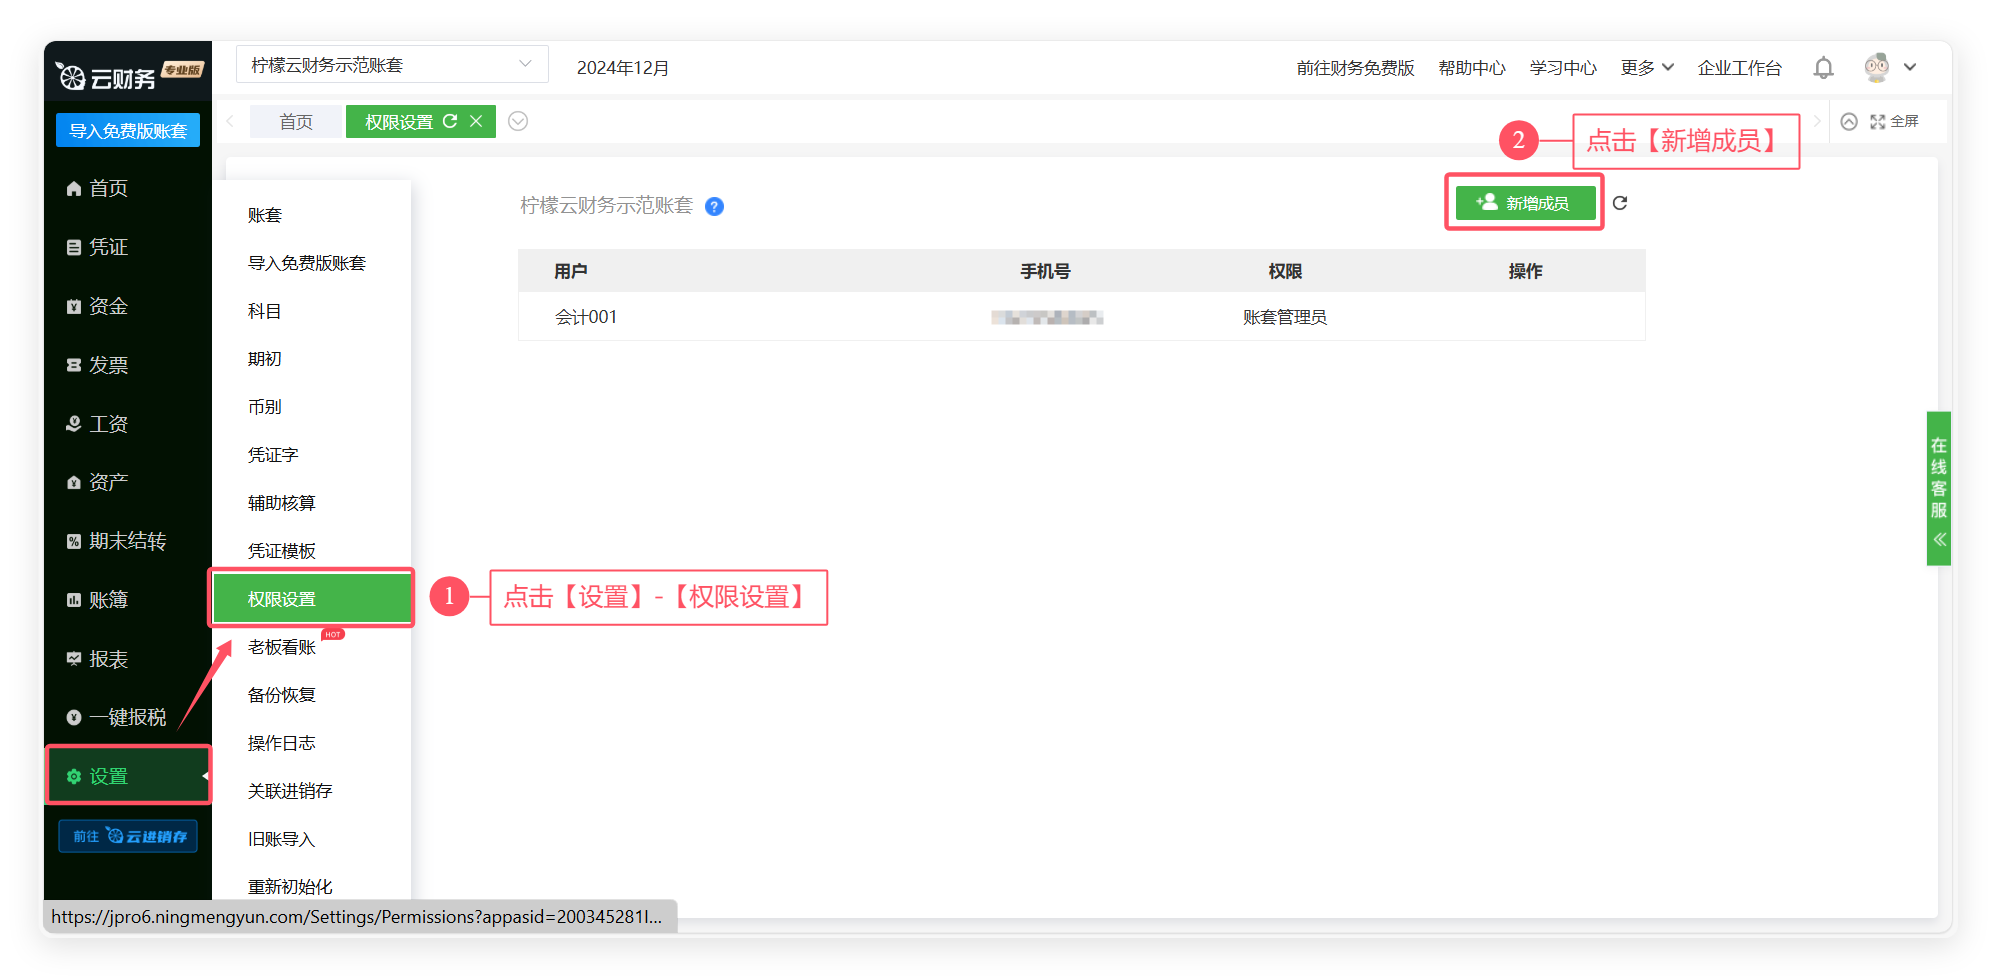Click the 新增成员 button

tap(1524, 203)
